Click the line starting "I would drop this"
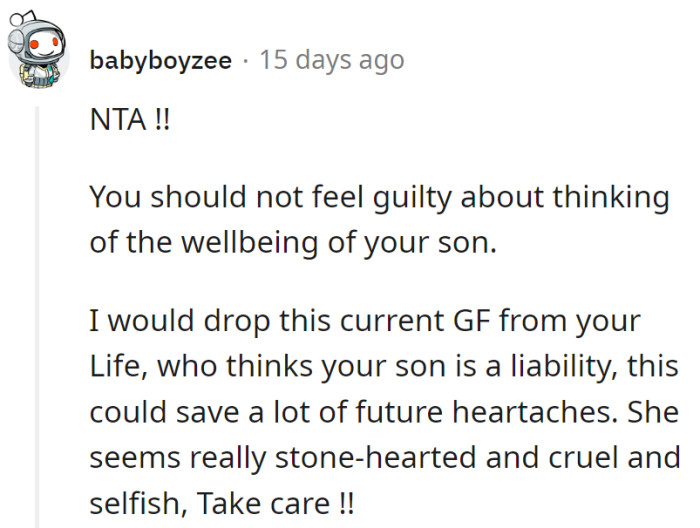The image size is (700, 528). pos(364,324)
